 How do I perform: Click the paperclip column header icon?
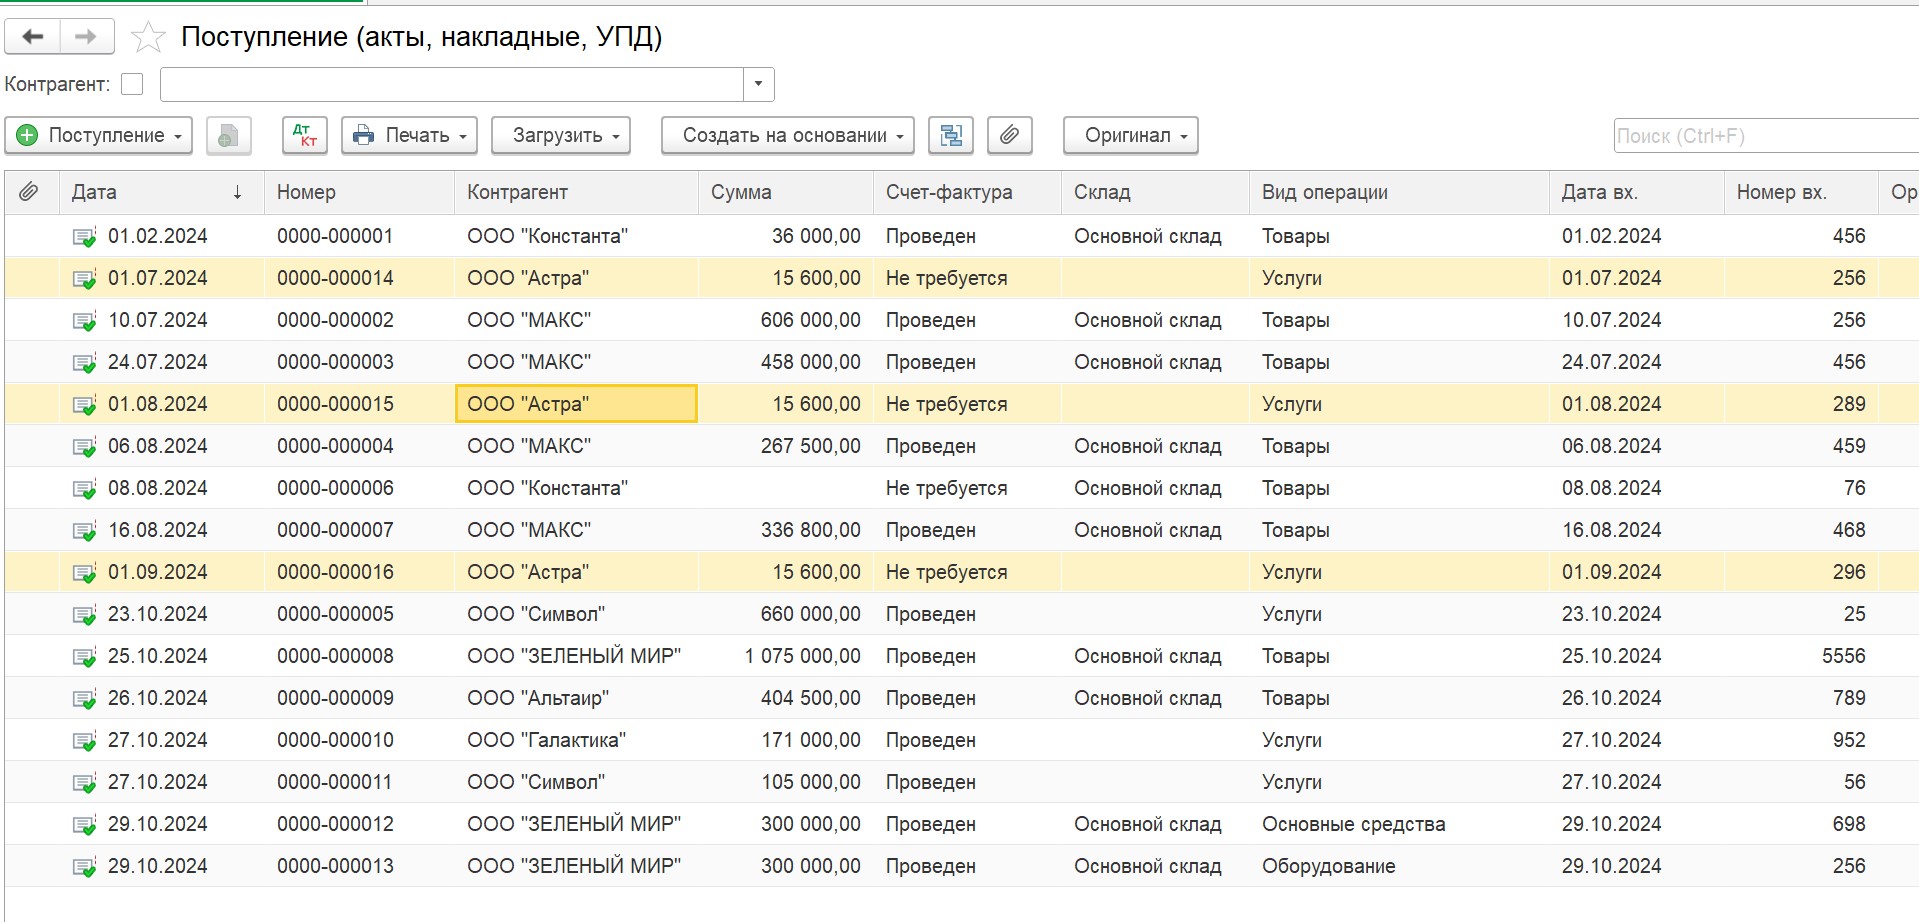(x=29, y=192)
